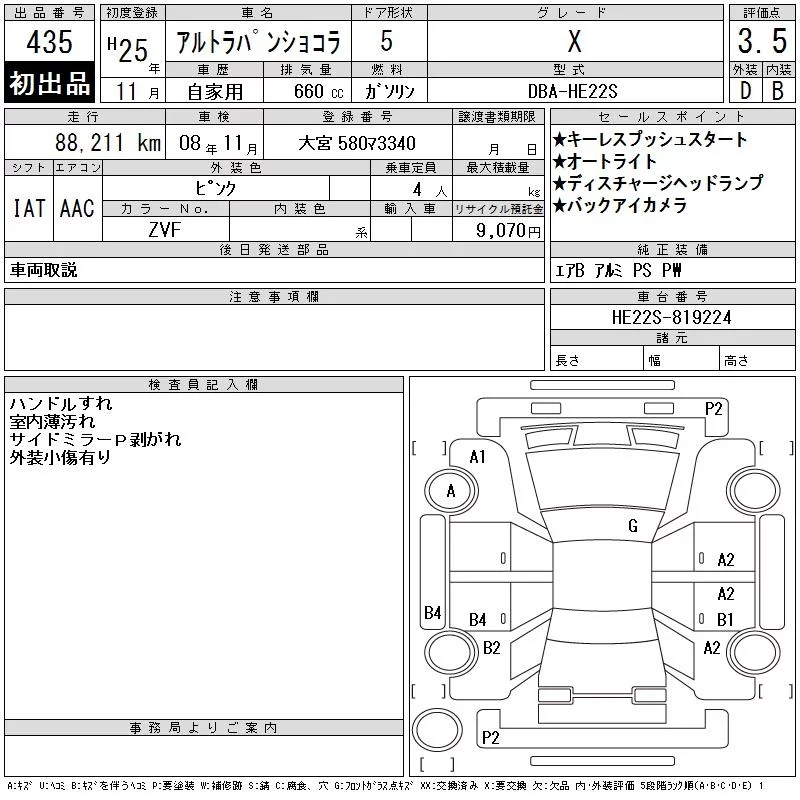Click the 事務局よりご案内 header
The height and width of the screenshot is (800, 800).
click(204, 728)
